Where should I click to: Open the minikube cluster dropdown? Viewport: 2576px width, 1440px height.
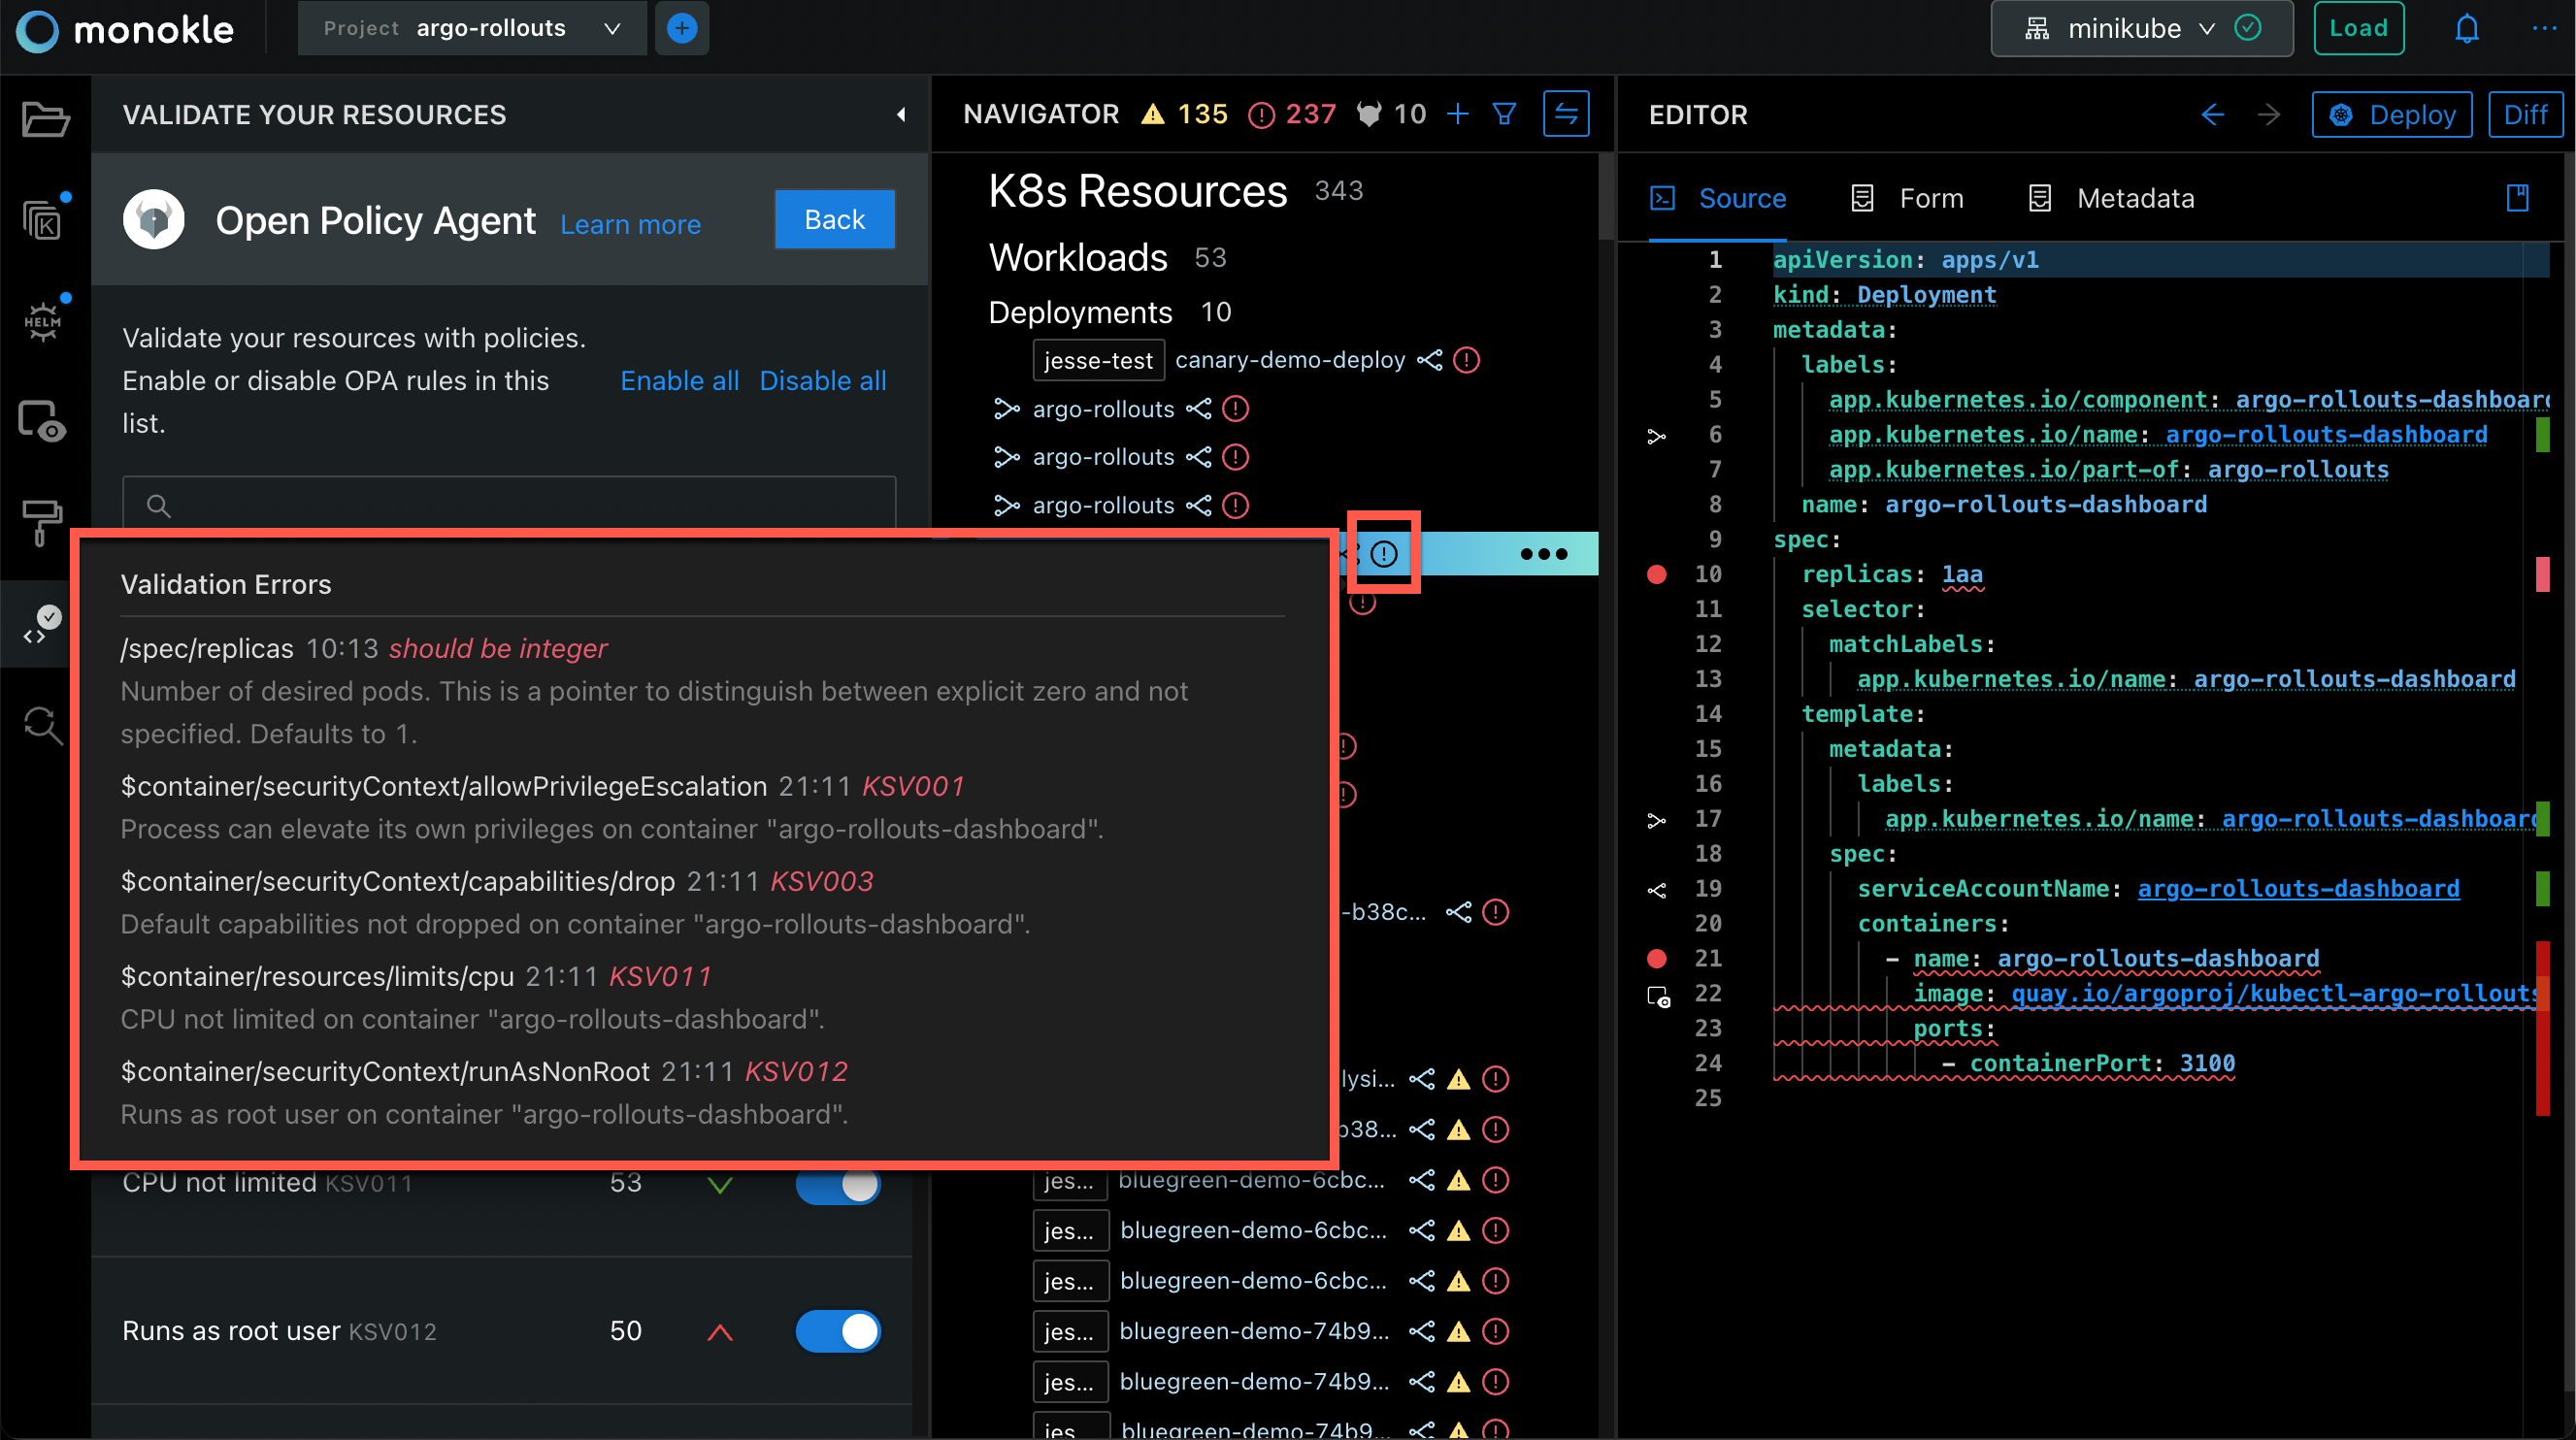click(x=2141, y=28)
